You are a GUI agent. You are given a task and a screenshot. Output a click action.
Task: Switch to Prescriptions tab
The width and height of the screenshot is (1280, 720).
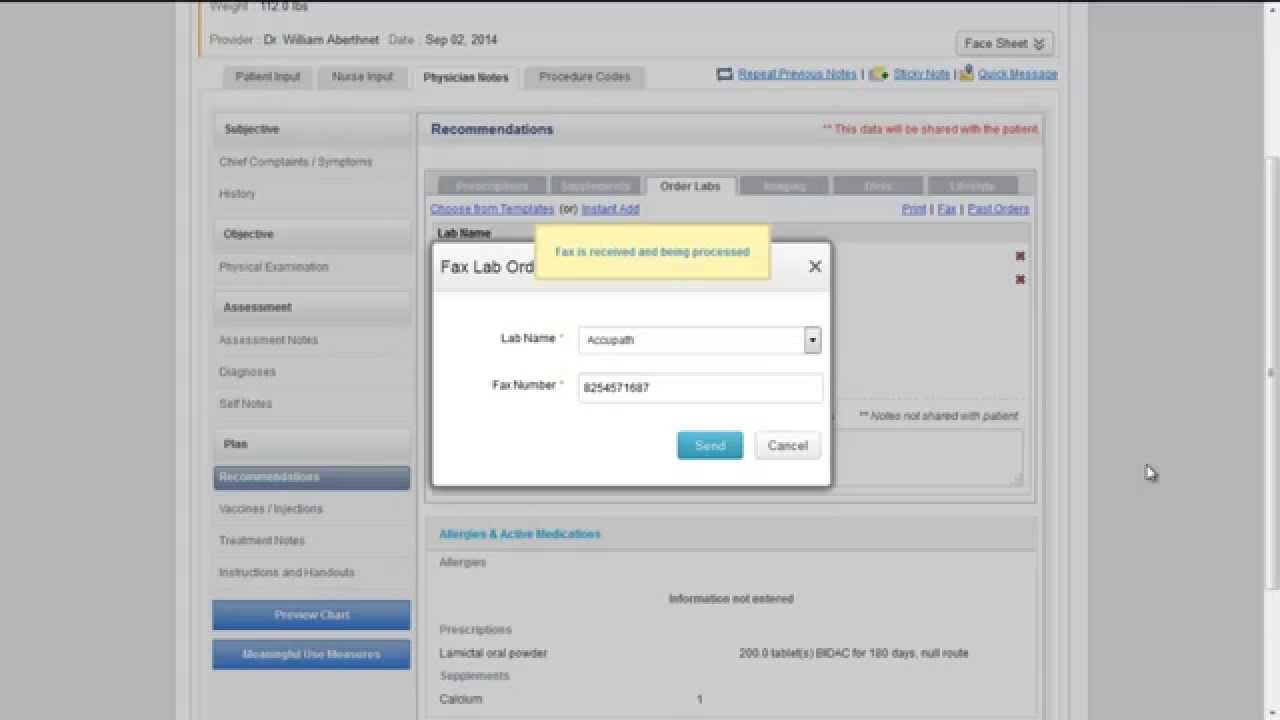click(x=492, y=186)
